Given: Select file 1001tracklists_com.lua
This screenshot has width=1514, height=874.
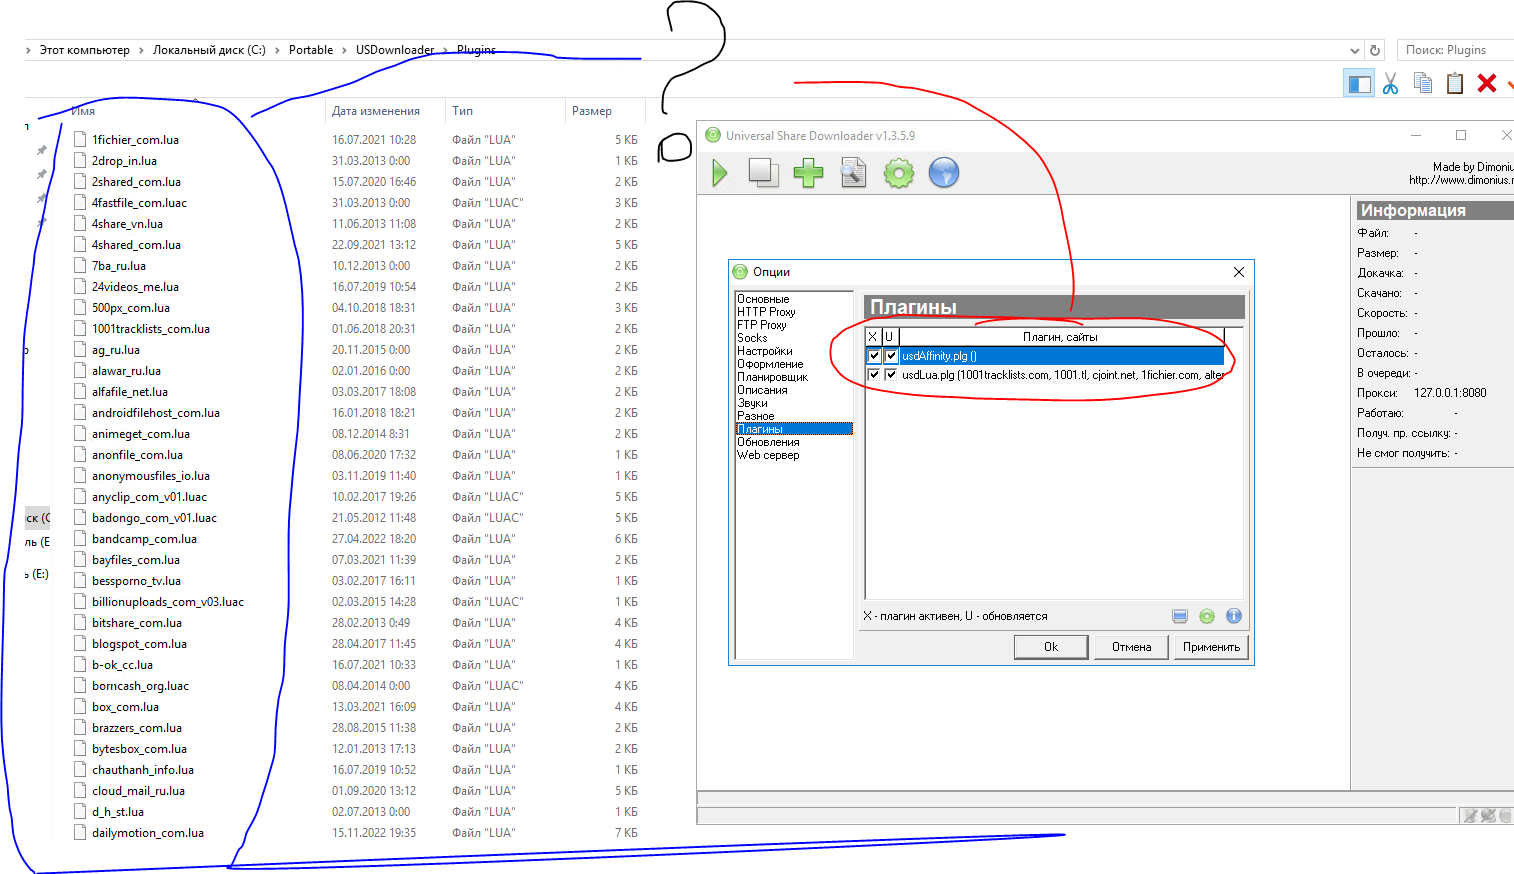Looking at the screenshot, I should point(151,329).
